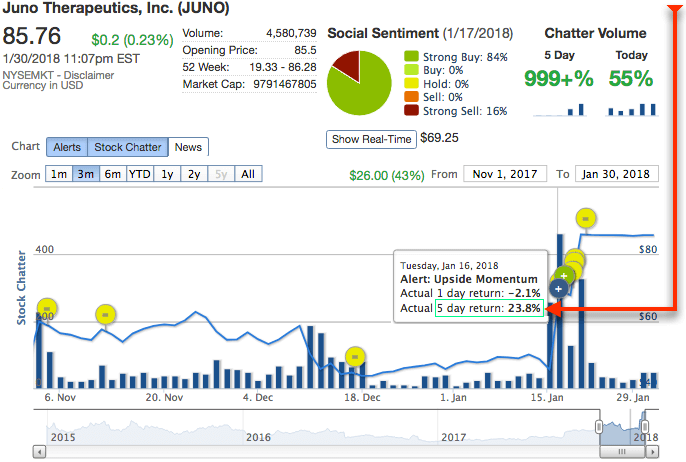Click the Juno Therapeutics, Inc. (JUNO) title
The image size is (686, 462).
pos(116,8)
